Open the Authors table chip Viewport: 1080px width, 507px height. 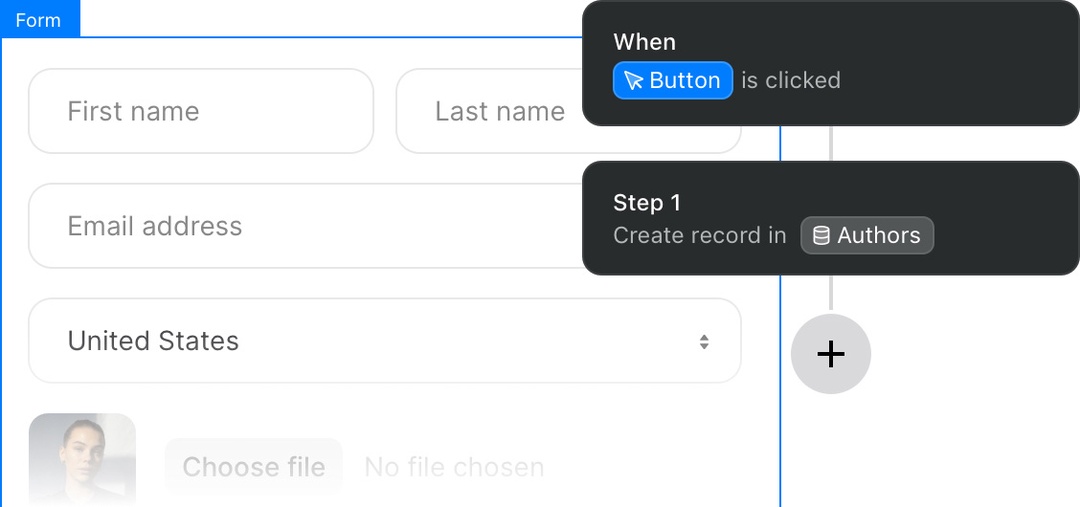click(867, 236)
